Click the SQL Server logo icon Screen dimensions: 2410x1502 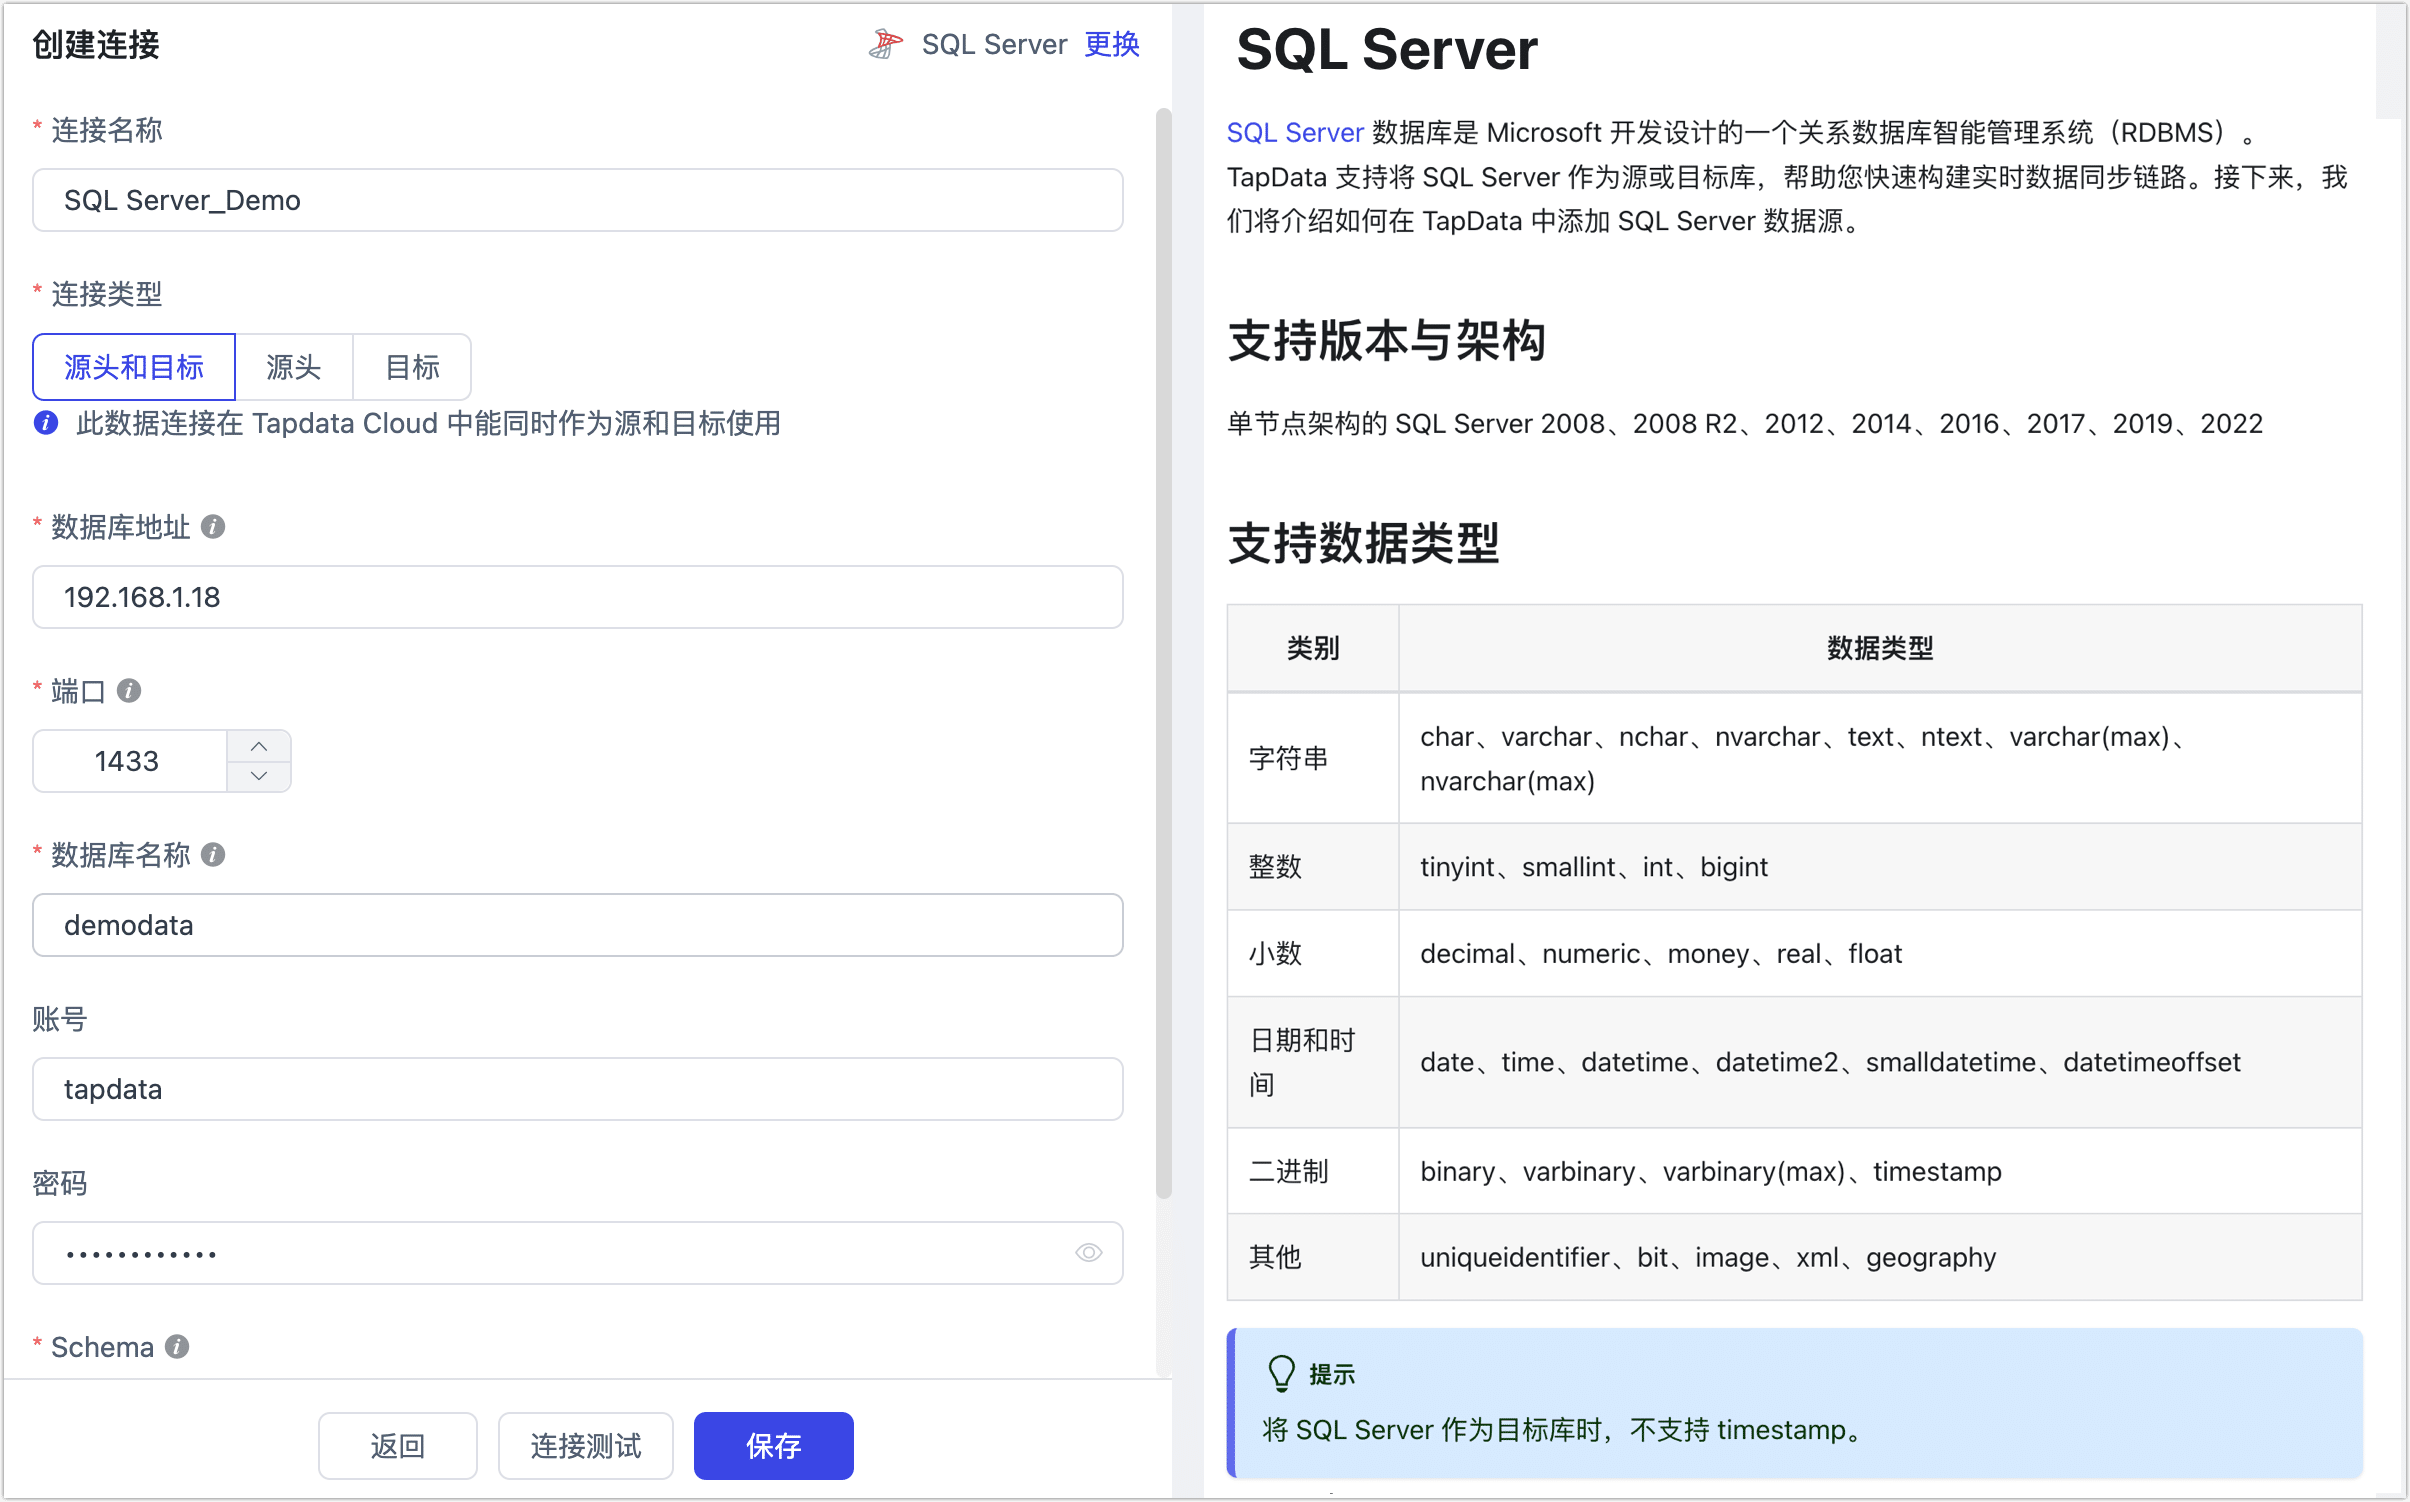click(x=884, y=43)
